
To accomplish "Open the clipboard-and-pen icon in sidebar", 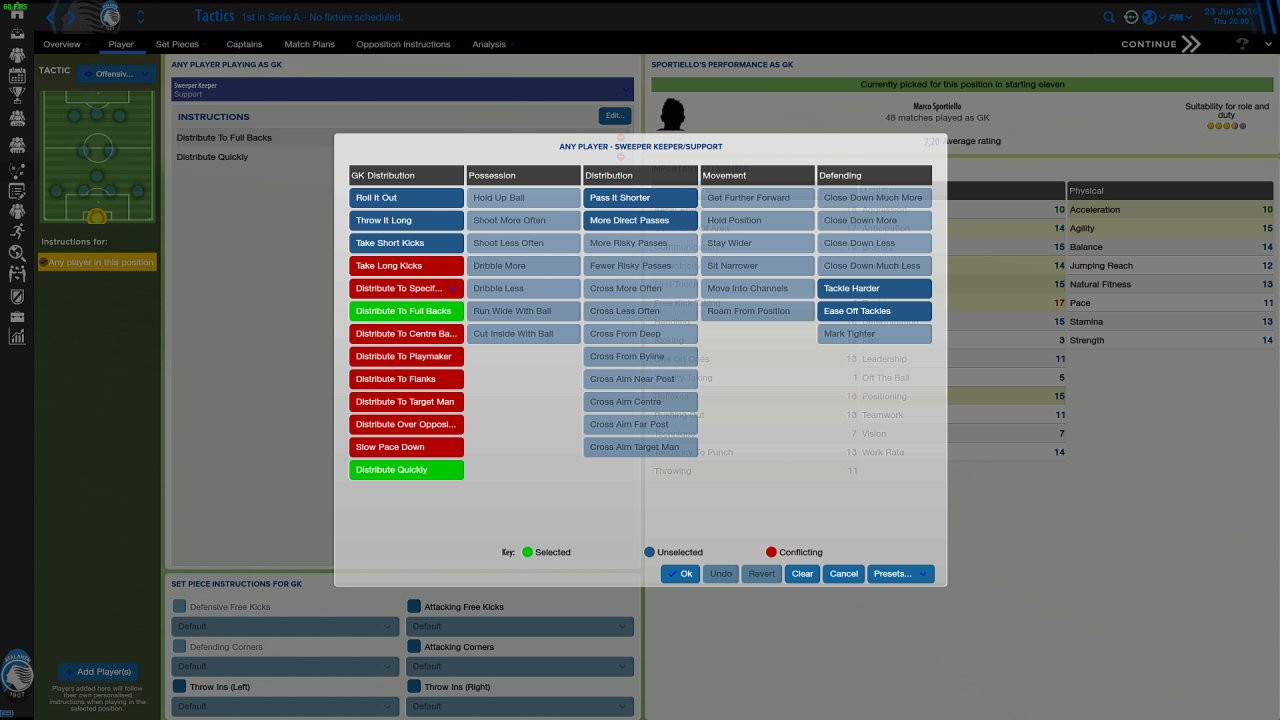I will tap(17, 191).
